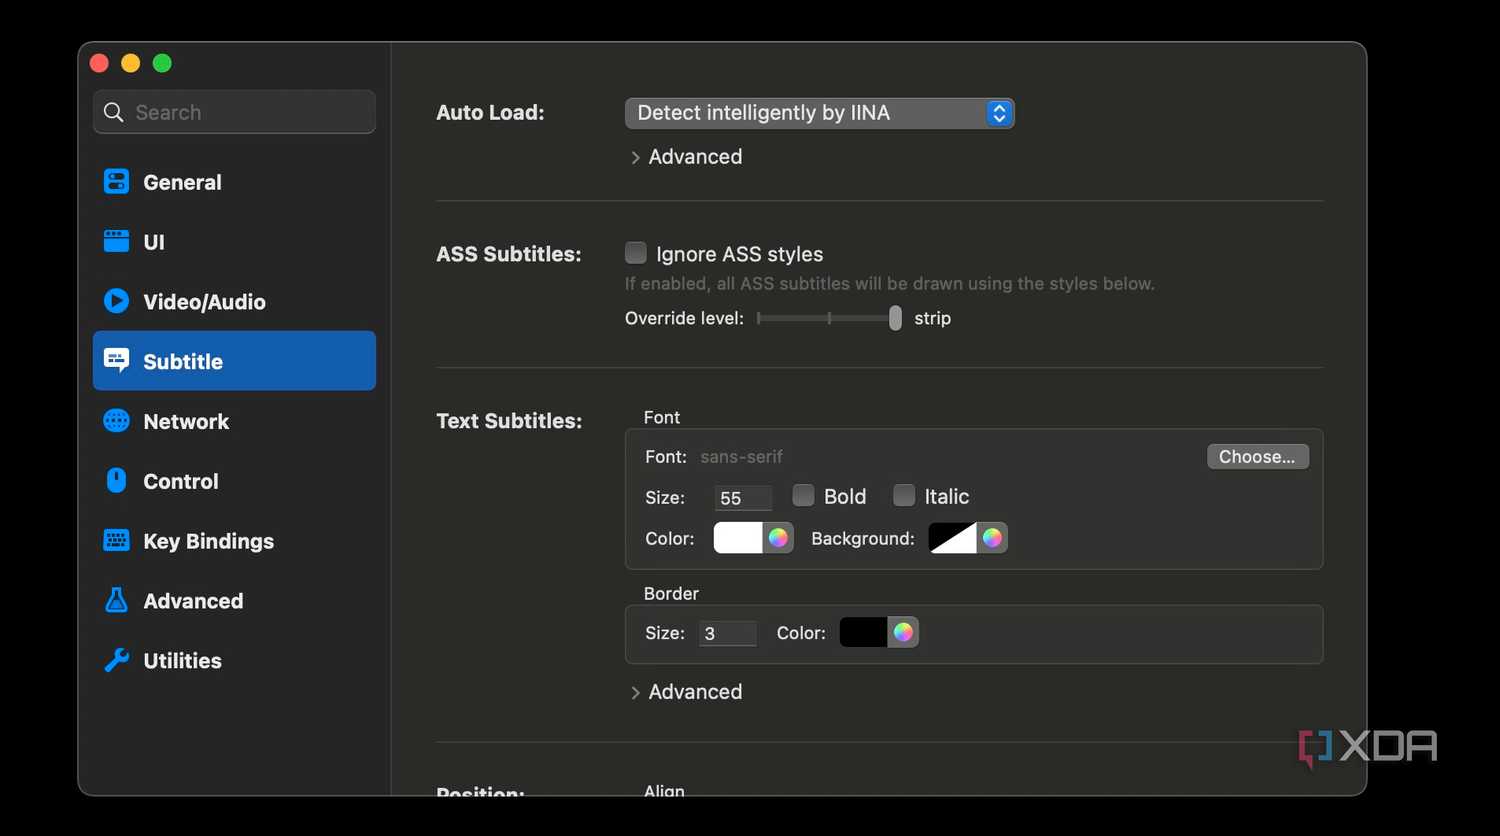The height and width of the screenshot is (836, 1500).
Task: Click the Background color swatch
Action: point(953,538)
